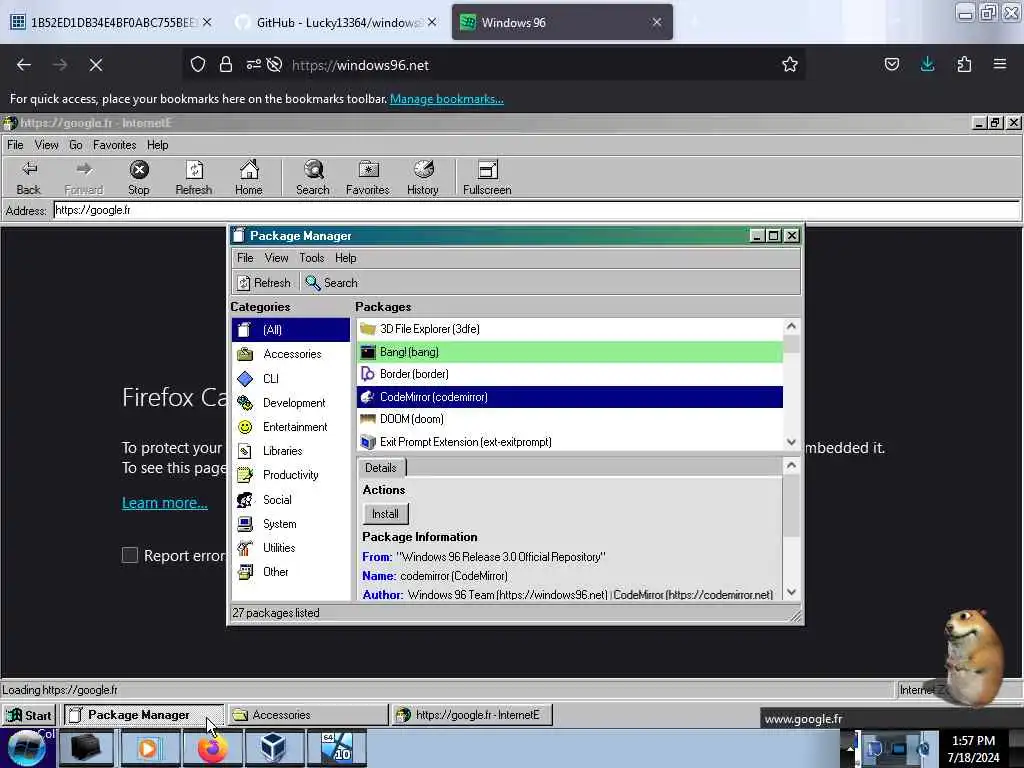Click the Install button
Viewport: 1024px width, 768px height.
[385, 514]
